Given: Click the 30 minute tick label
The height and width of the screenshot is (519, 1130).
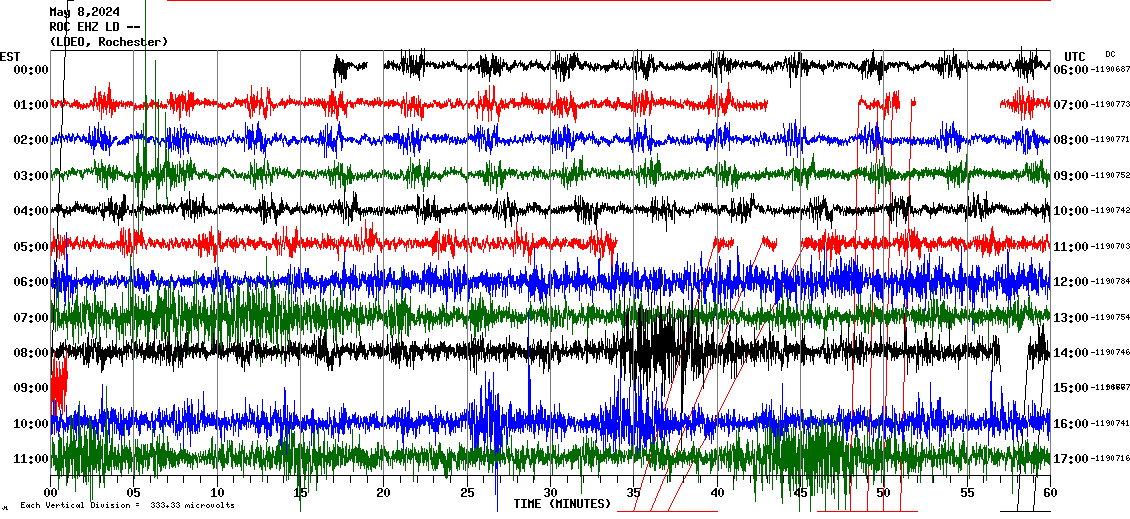Looking at the screenshot, I should (550, 493).
